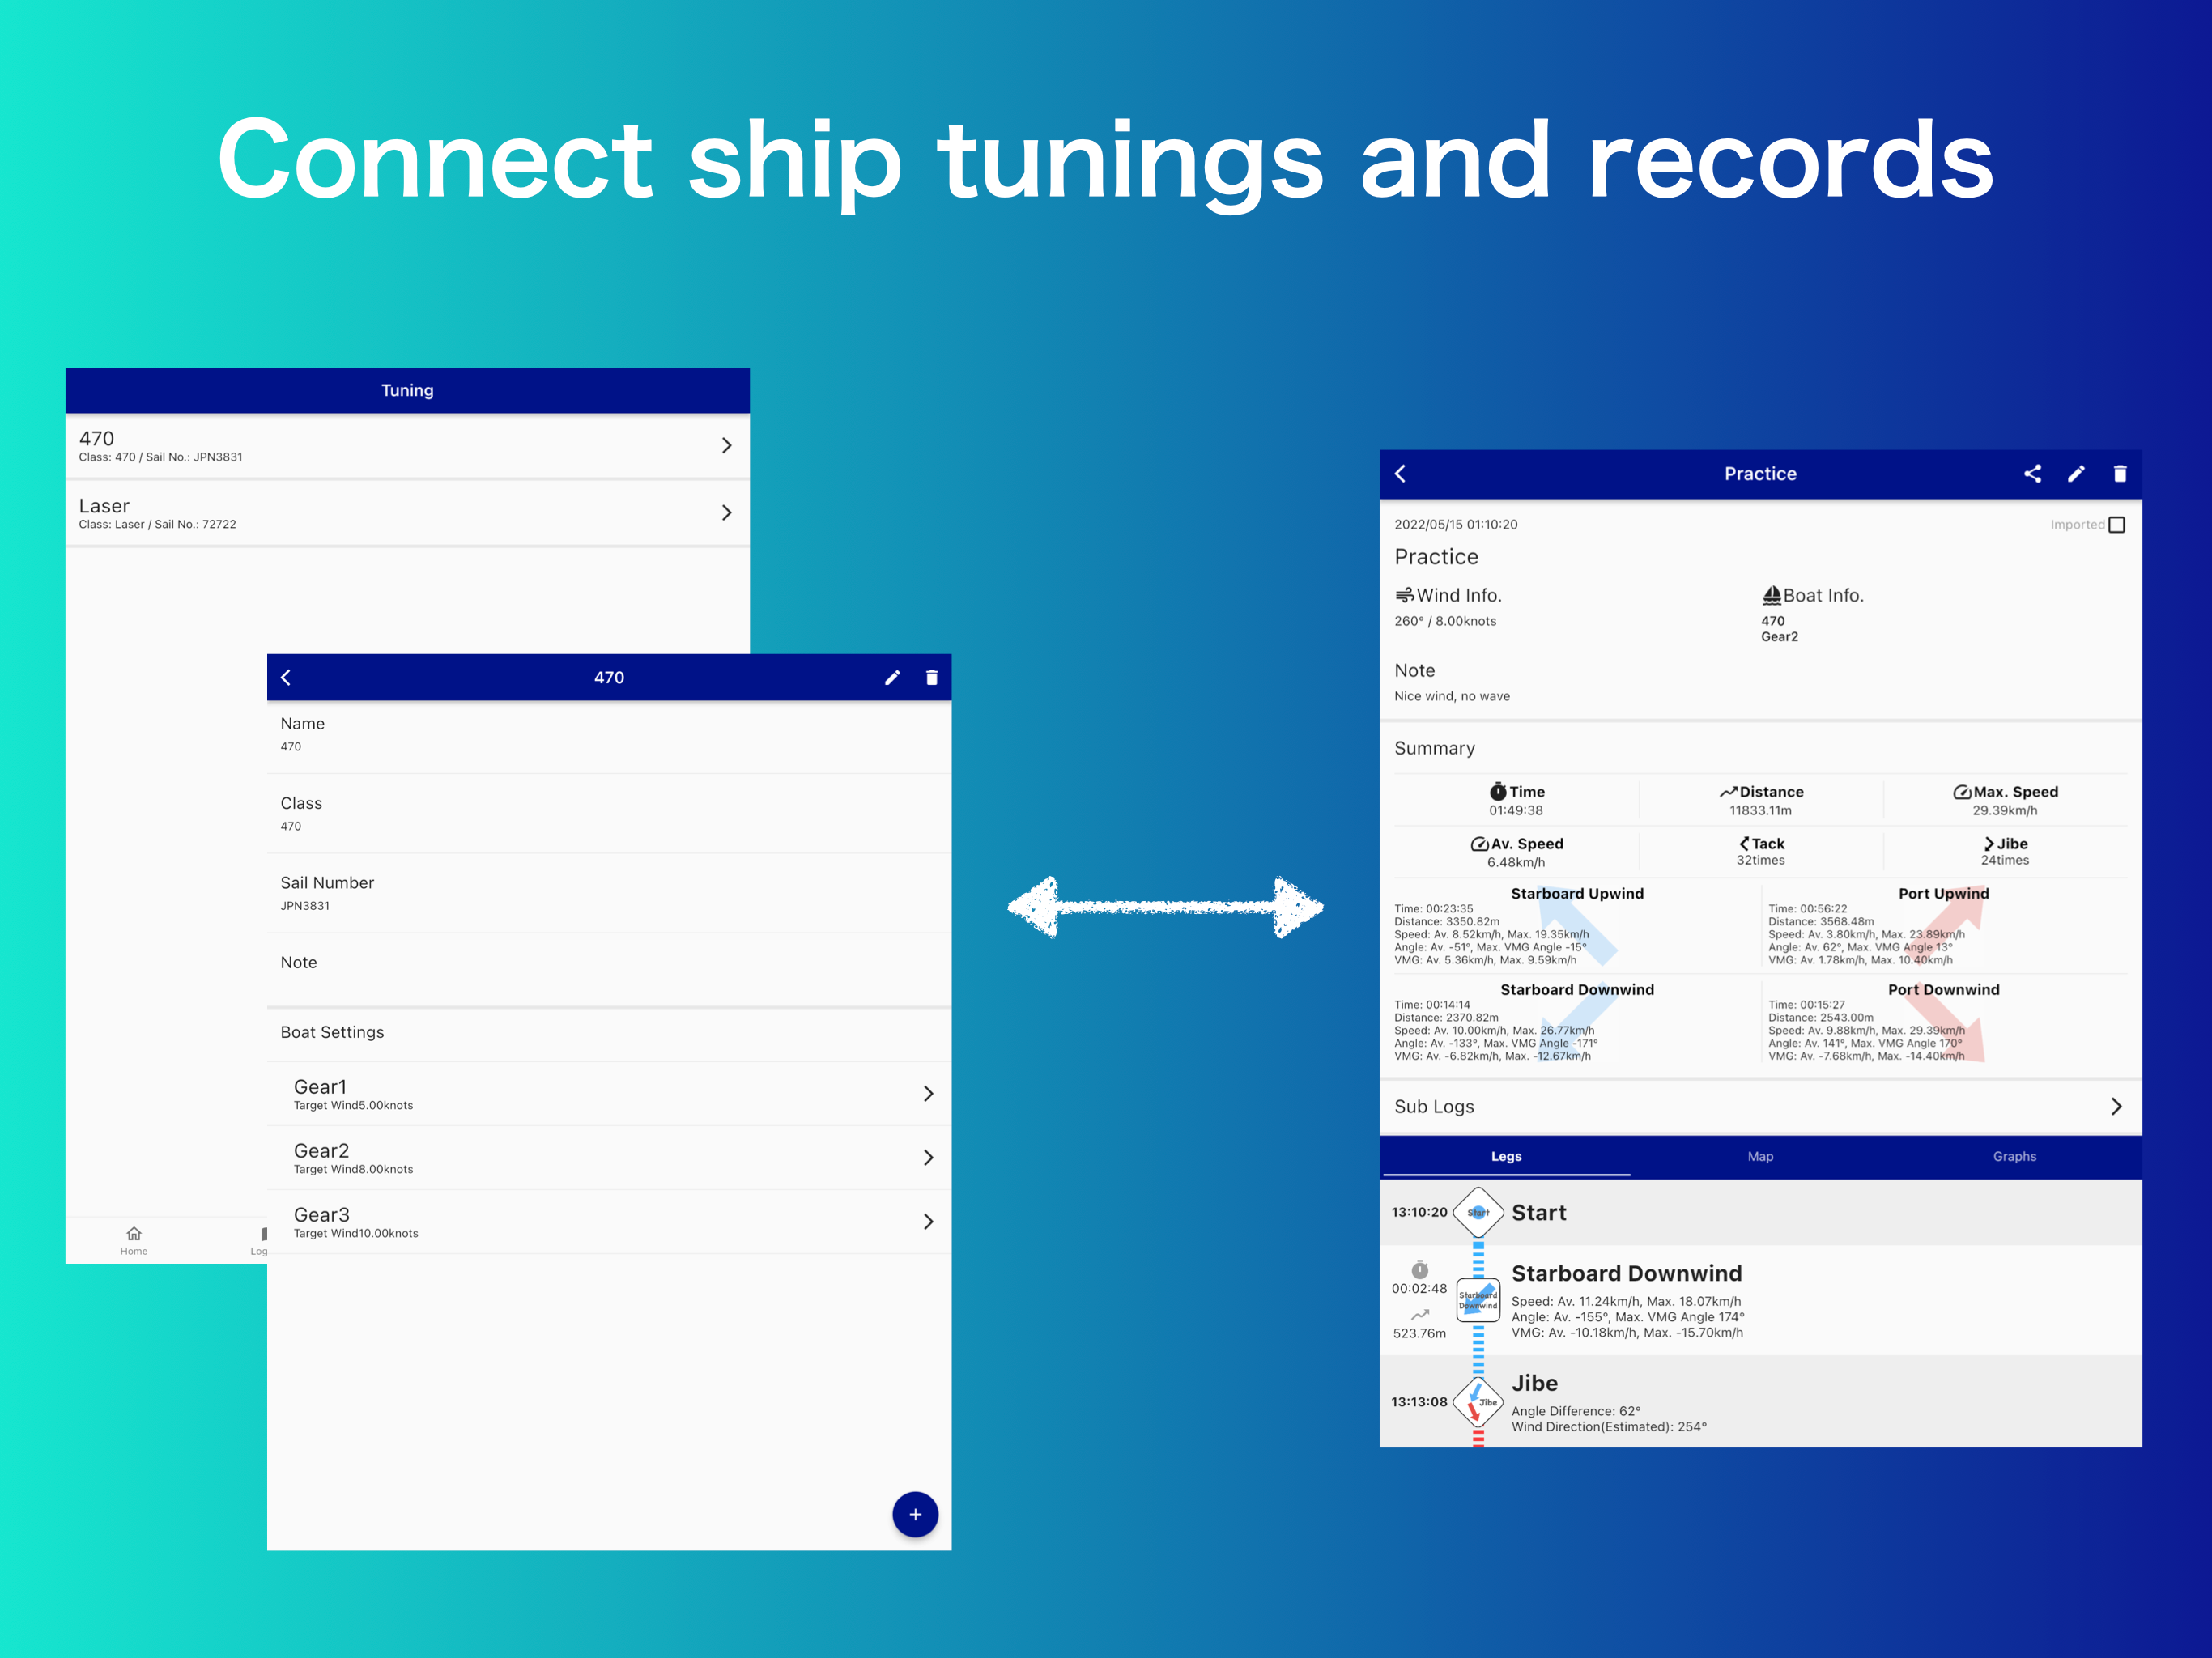Click the 523.76m leg distance value
This screenshot has width=2212, height=1658.
pyautogui.click(x=1420, y=1334)
